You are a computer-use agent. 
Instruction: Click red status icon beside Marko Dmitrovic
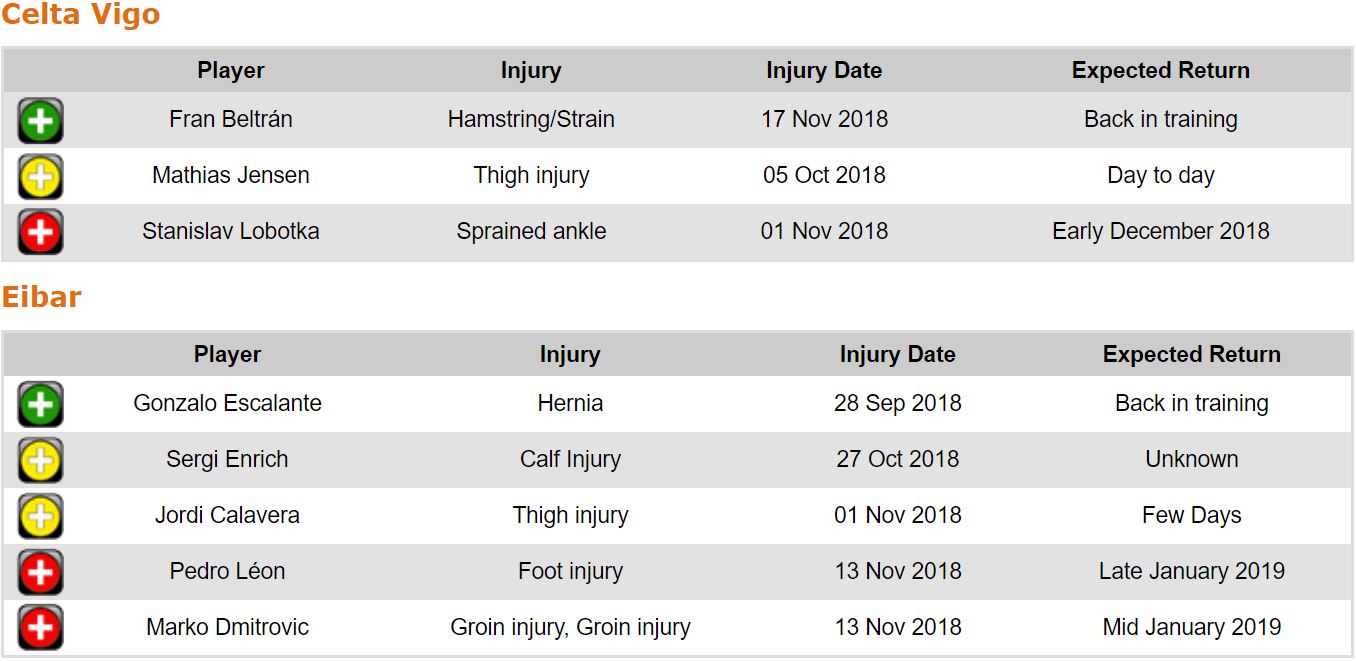(40, 629)
